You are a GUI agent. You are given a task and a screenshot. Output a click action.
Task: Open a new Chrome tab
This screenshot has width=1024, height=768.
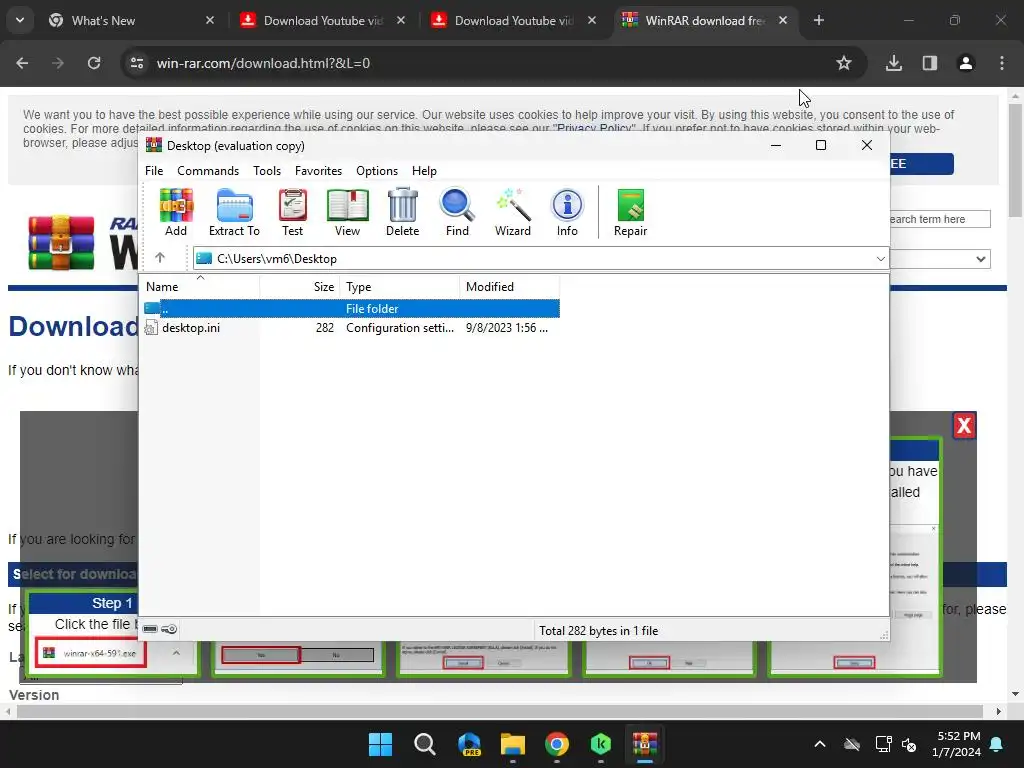point(818,20)
